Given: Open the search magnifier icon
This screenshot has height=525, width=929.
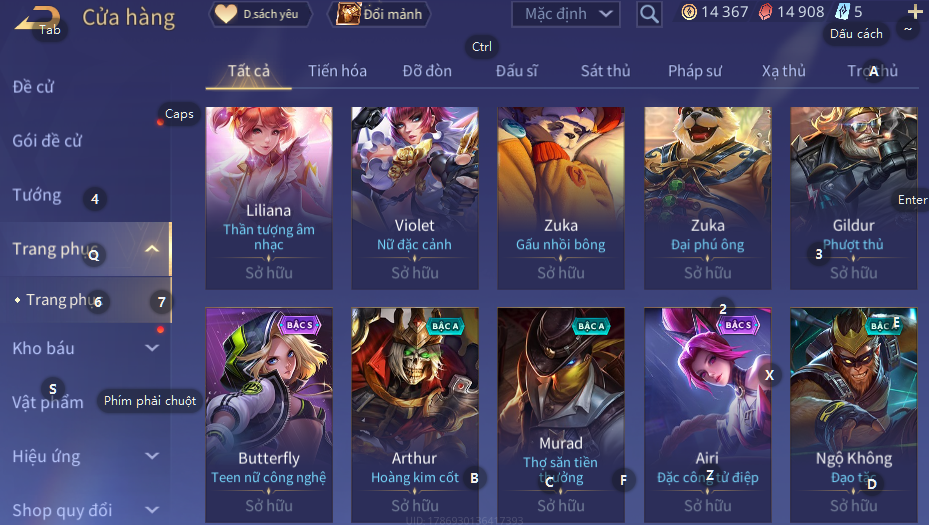Looking at the screenshot, I should (x=649, y=14).
